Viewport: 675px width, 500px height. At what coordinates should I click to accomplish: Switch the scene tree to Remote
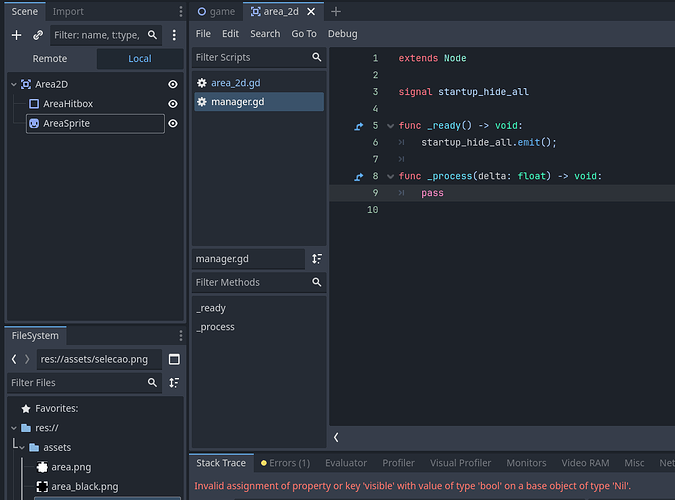click(50, 59)
